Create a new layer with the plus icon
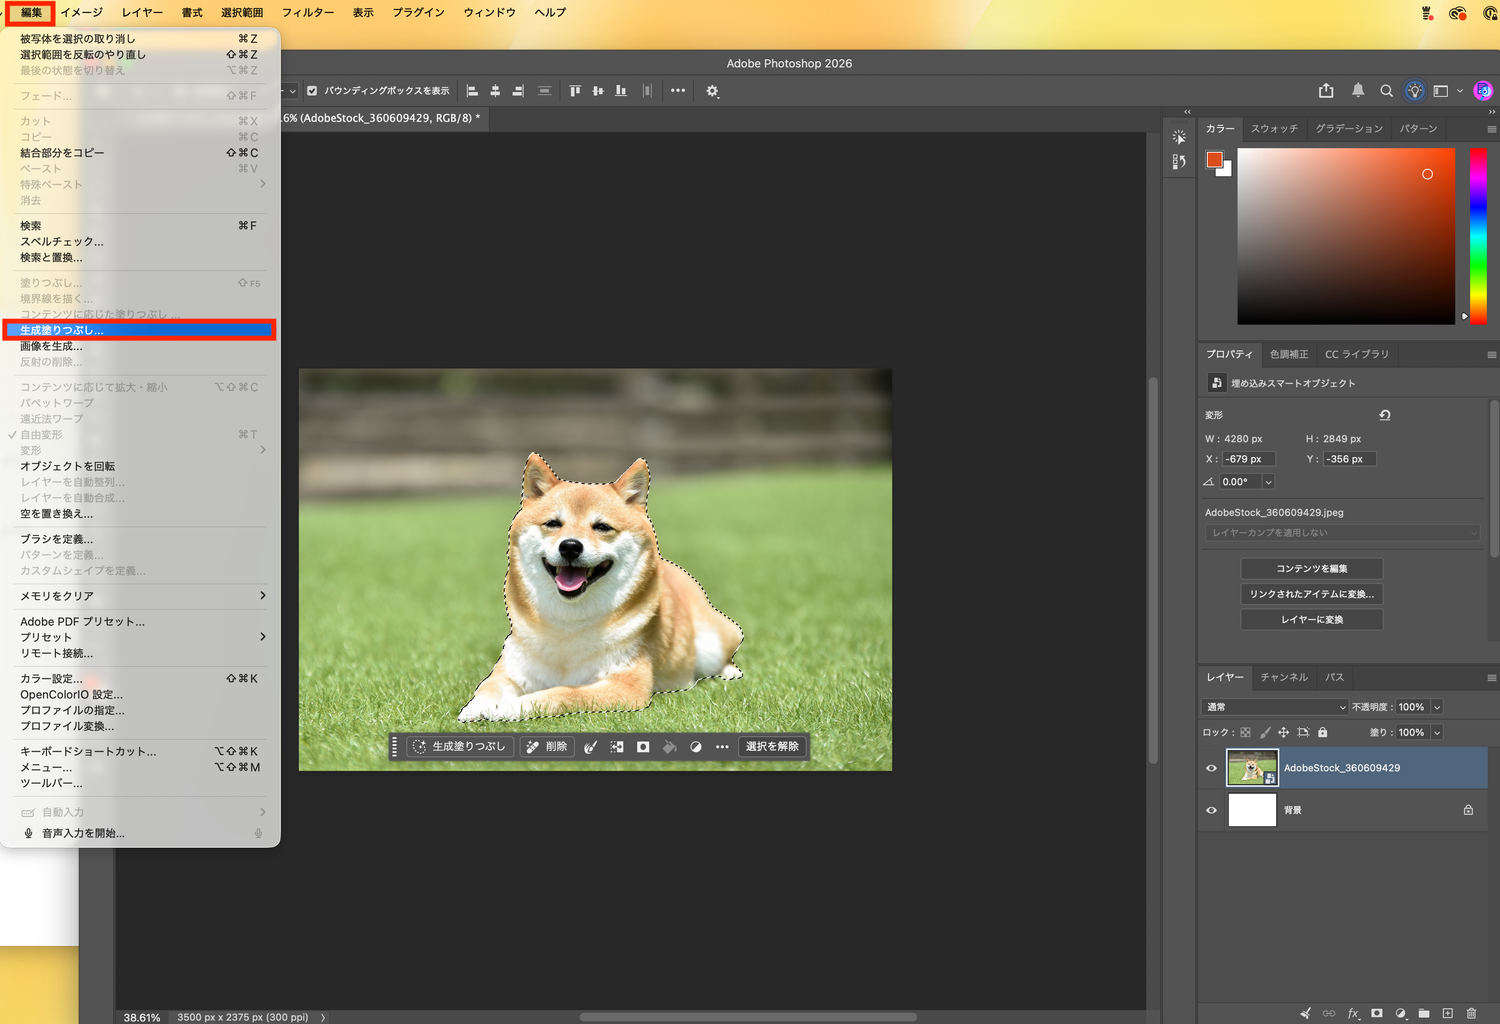The height and width of the screenshot is (1024, 1500). [x=1447, y=1013]
